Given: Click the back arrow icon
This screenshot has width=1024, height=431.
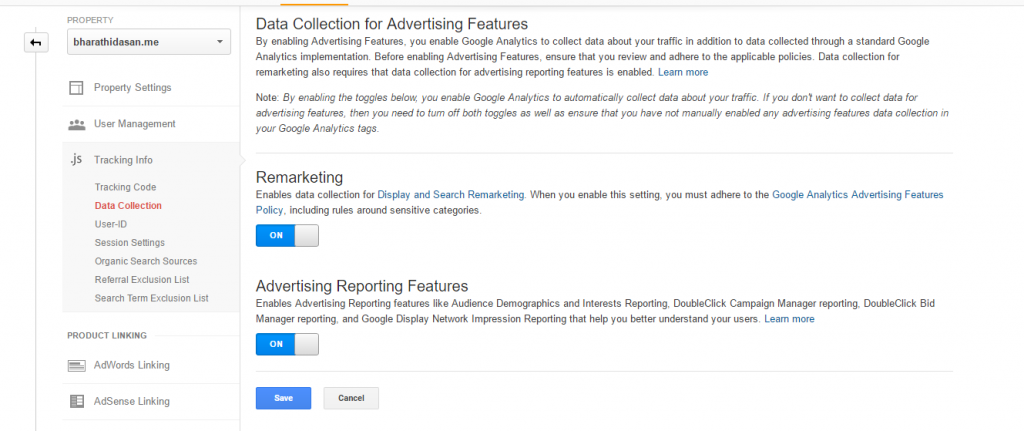Looking at the screenshot, I should pos(36,43).
